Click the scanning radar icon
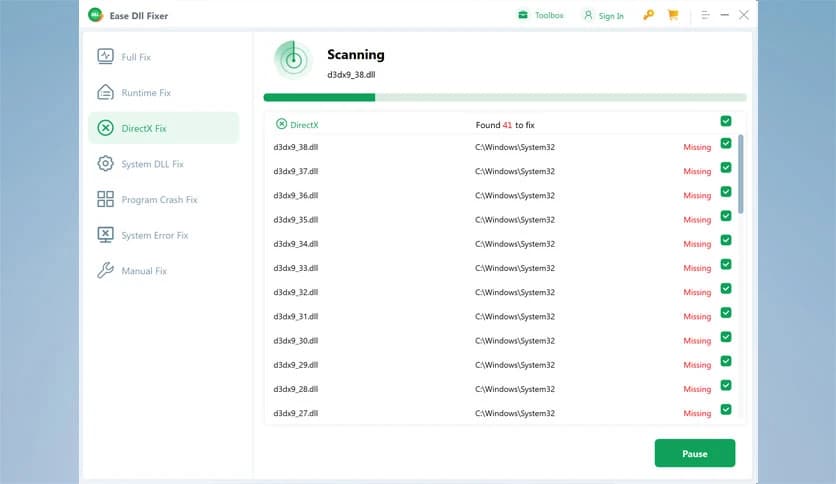836x484 pixels. [293, 60]
